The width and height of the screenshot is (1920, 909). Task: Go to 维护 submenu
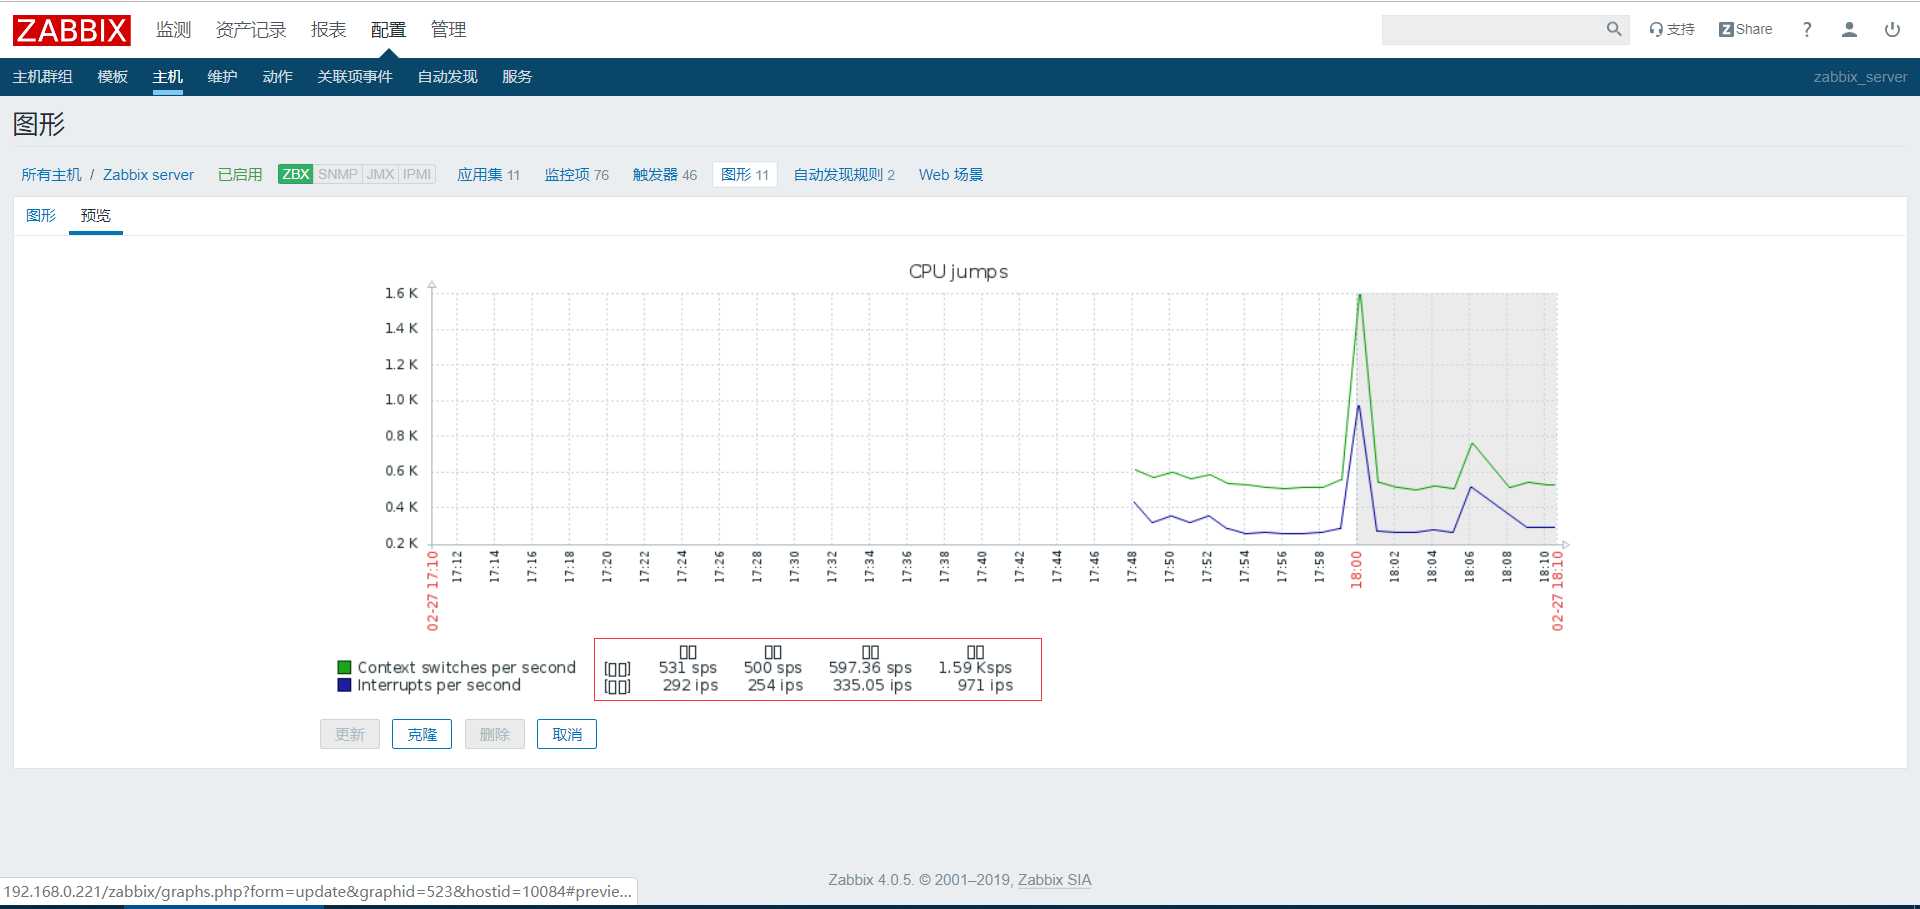222,77
